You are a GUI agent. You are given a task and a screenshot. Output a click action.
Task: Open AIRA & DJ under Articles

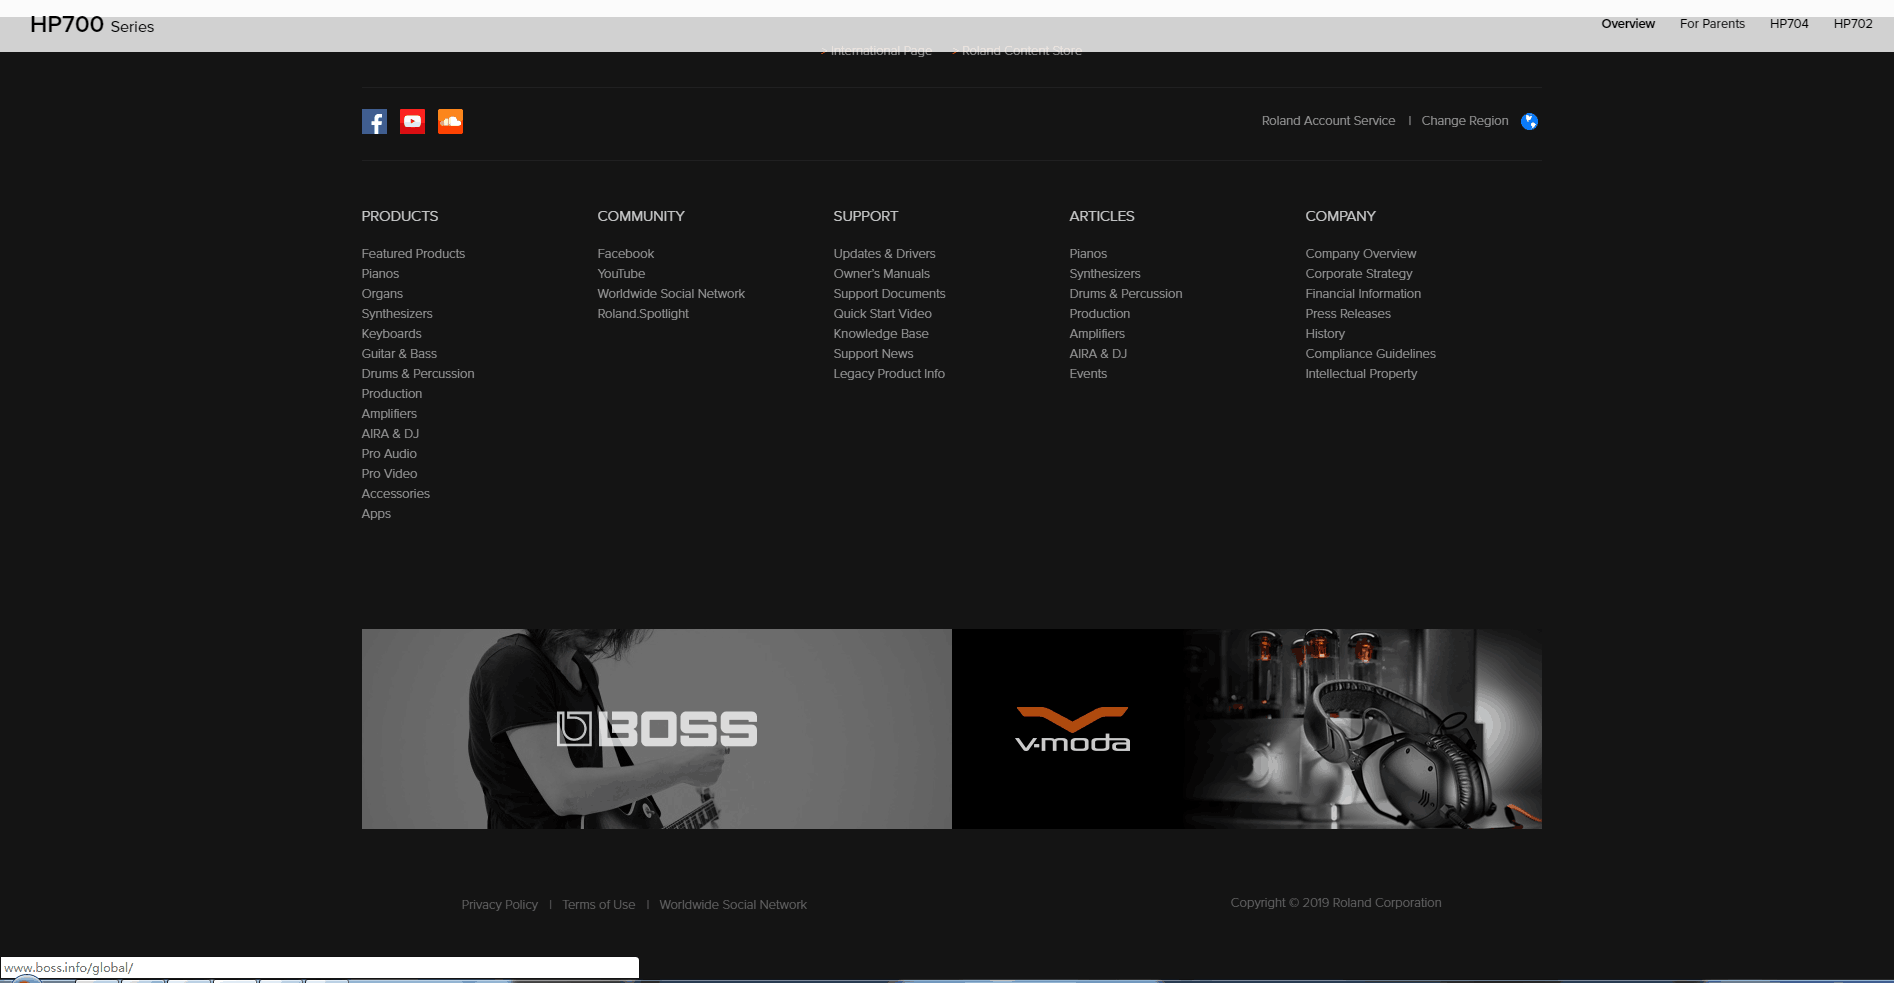tap(1098, 354)
